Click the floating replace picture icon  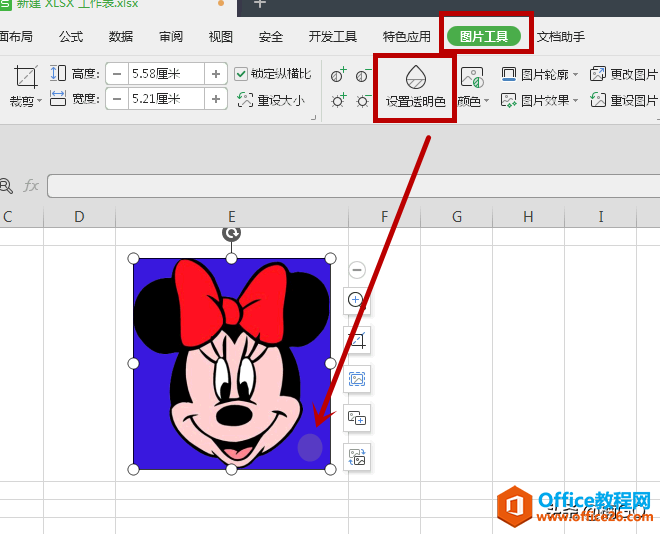(357, 457)
